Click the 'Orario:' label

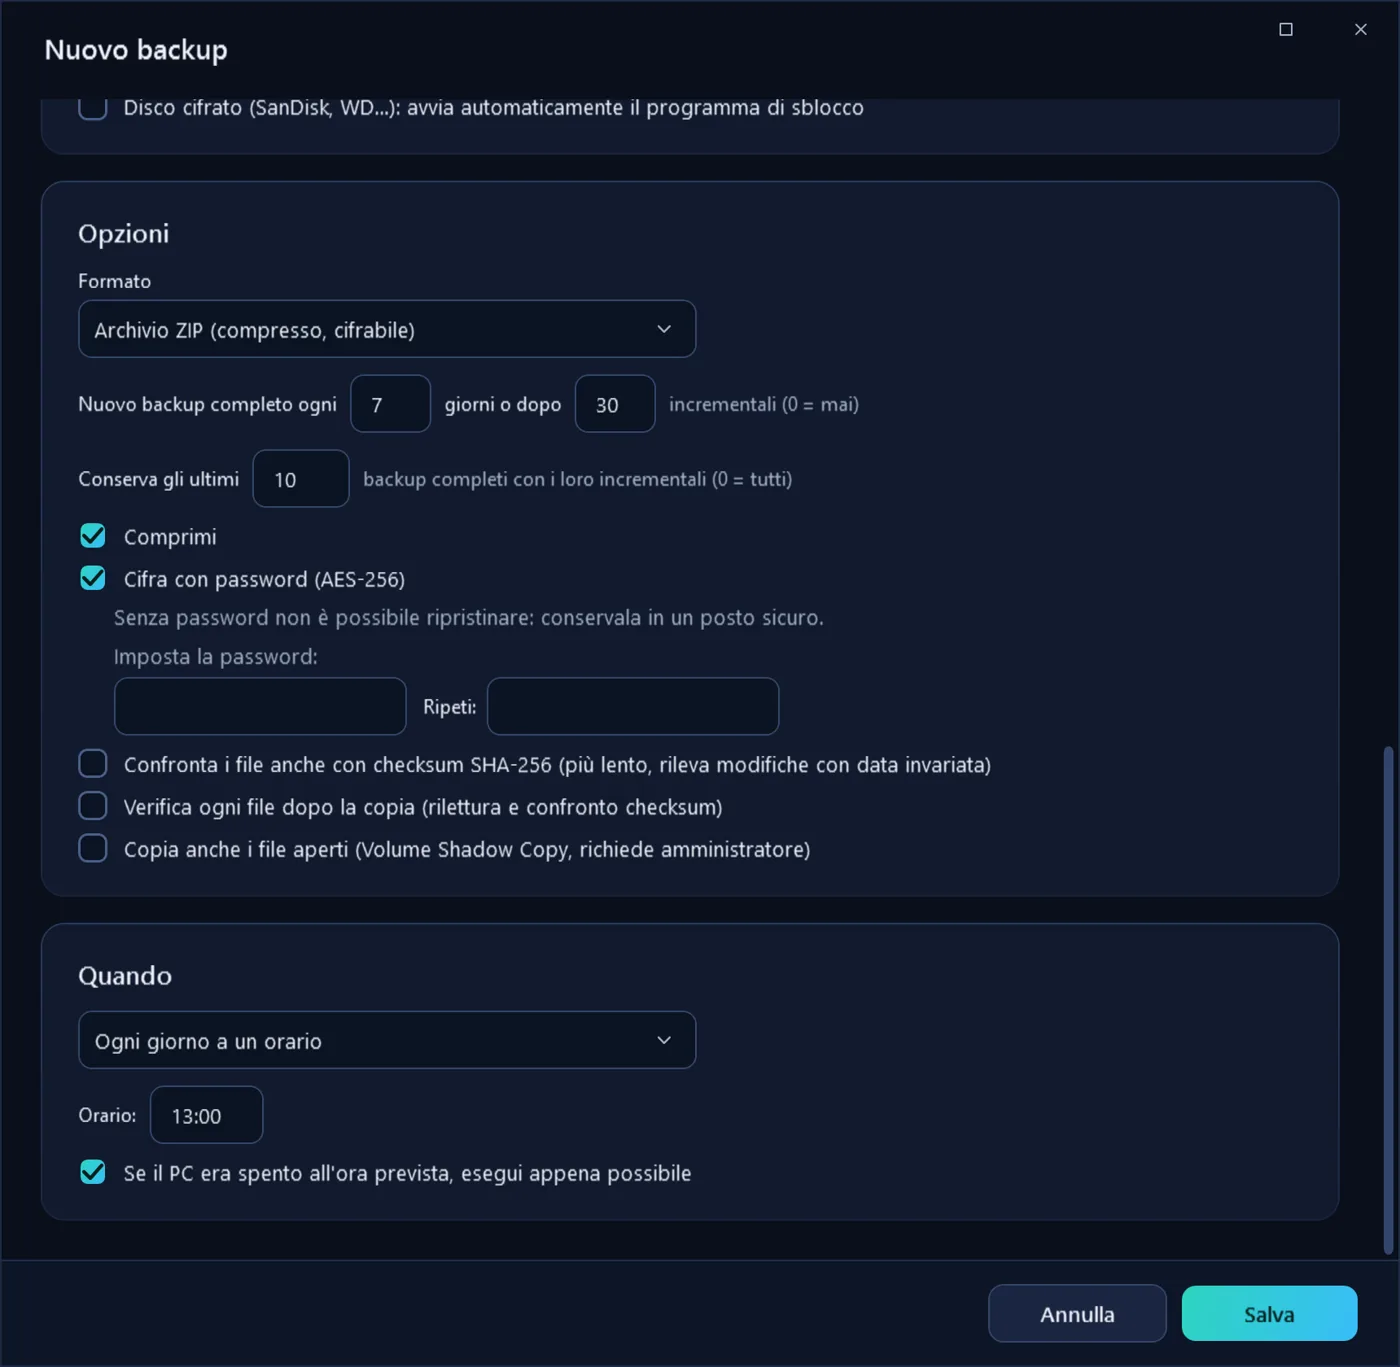[x=107, y=1115]
